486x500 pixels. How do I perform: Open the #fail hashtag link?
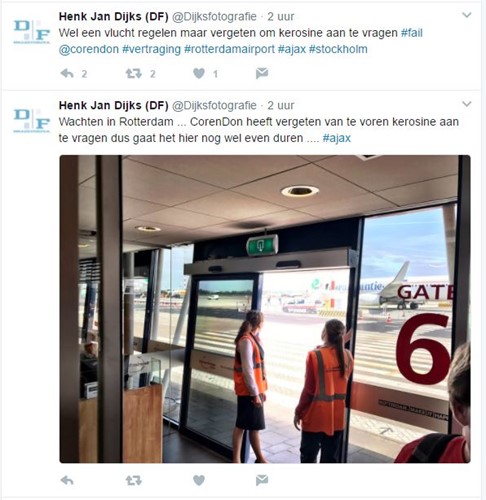pyautogui.click(x=412, y=33)
